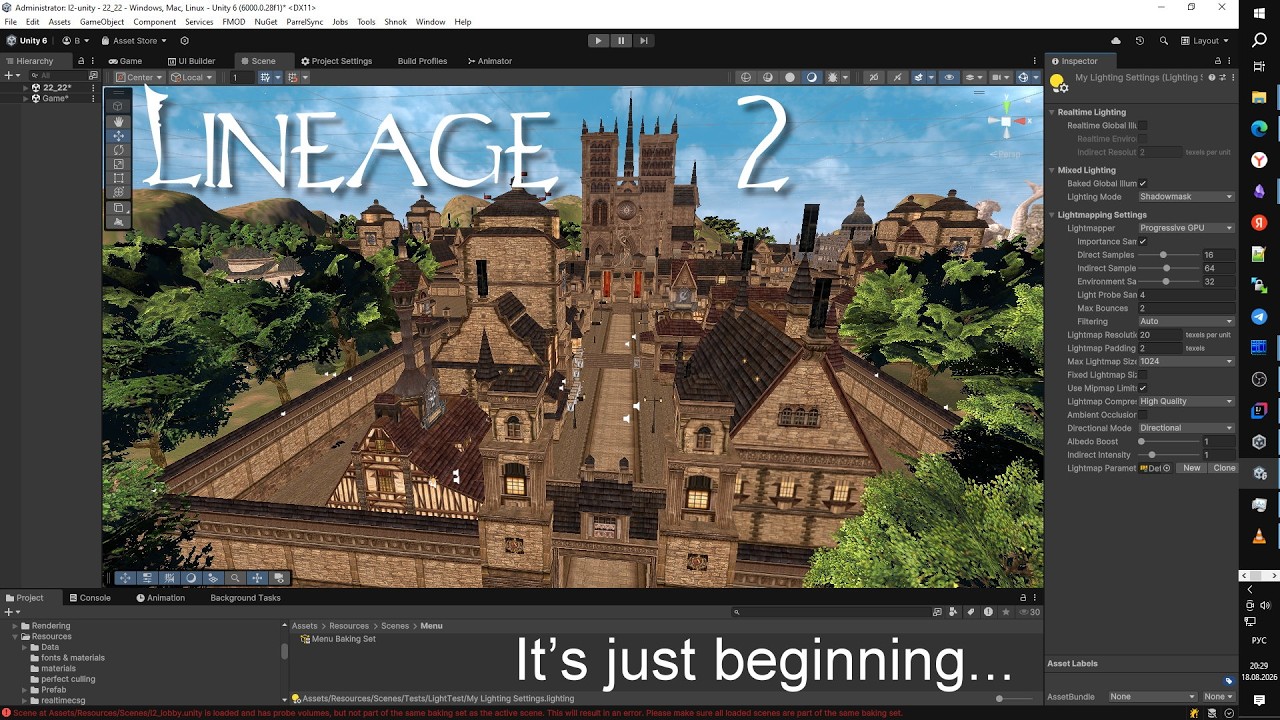The image size is (1280, 720).
Task: Select the Rect transform tool
Action: click(x=118, y=178)
